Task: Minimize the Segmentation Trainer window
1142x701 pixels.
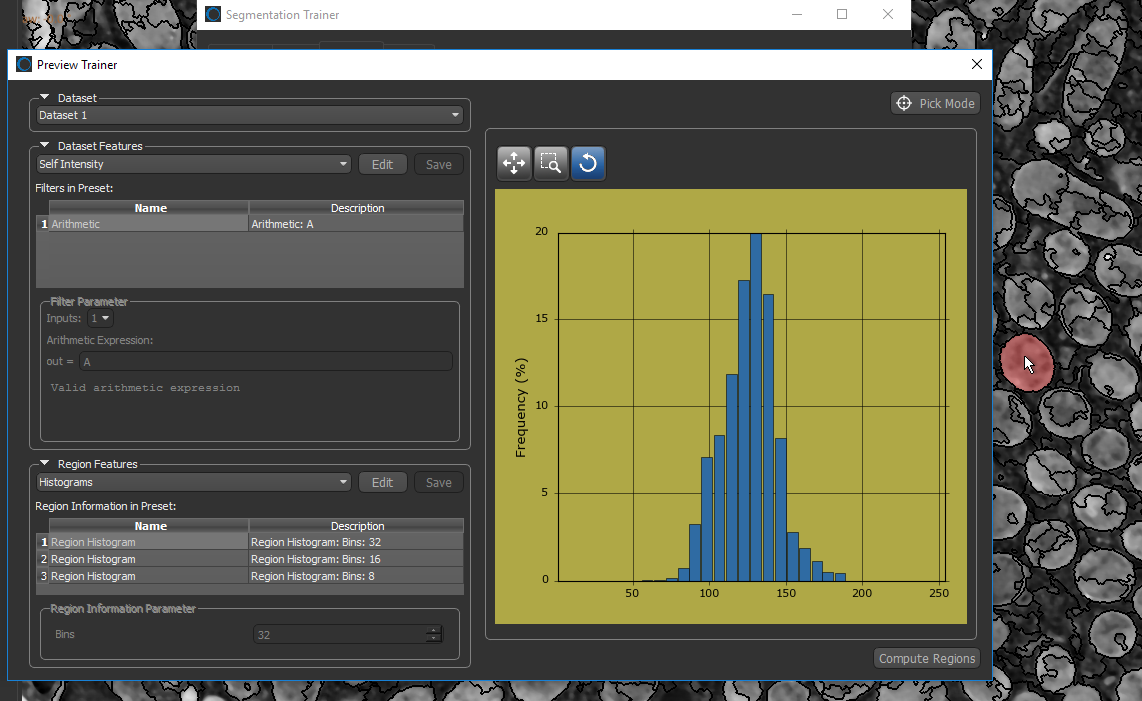Action: [x=796, y=14]
